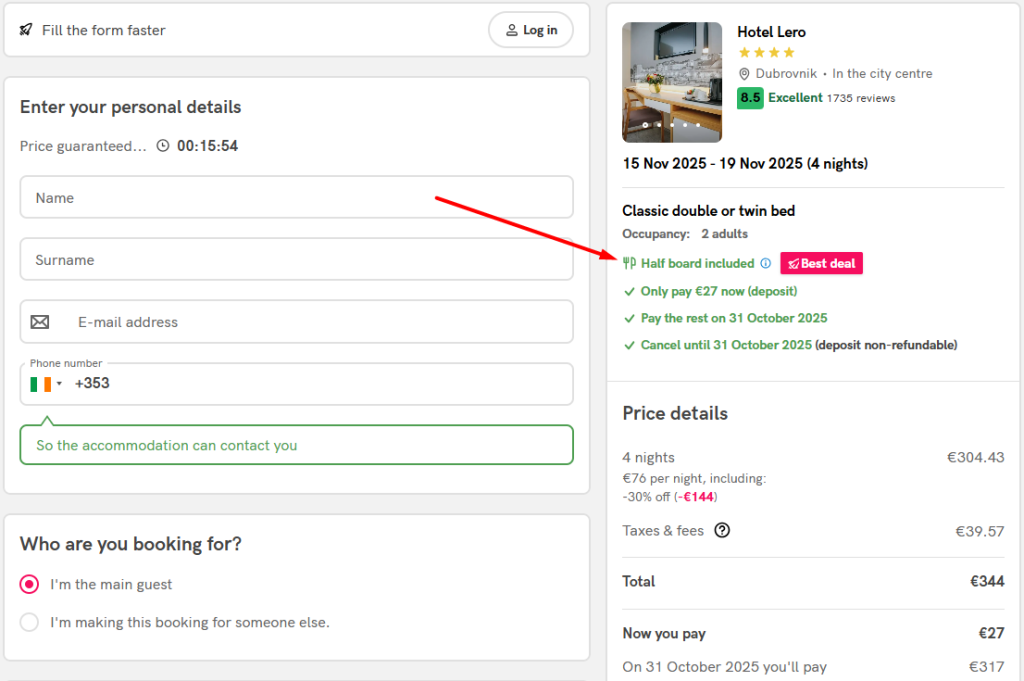This screenshot has height=681, width=1024.
Task: Click the 00:15:54 price guarantee timer
Action: [208, 146]
